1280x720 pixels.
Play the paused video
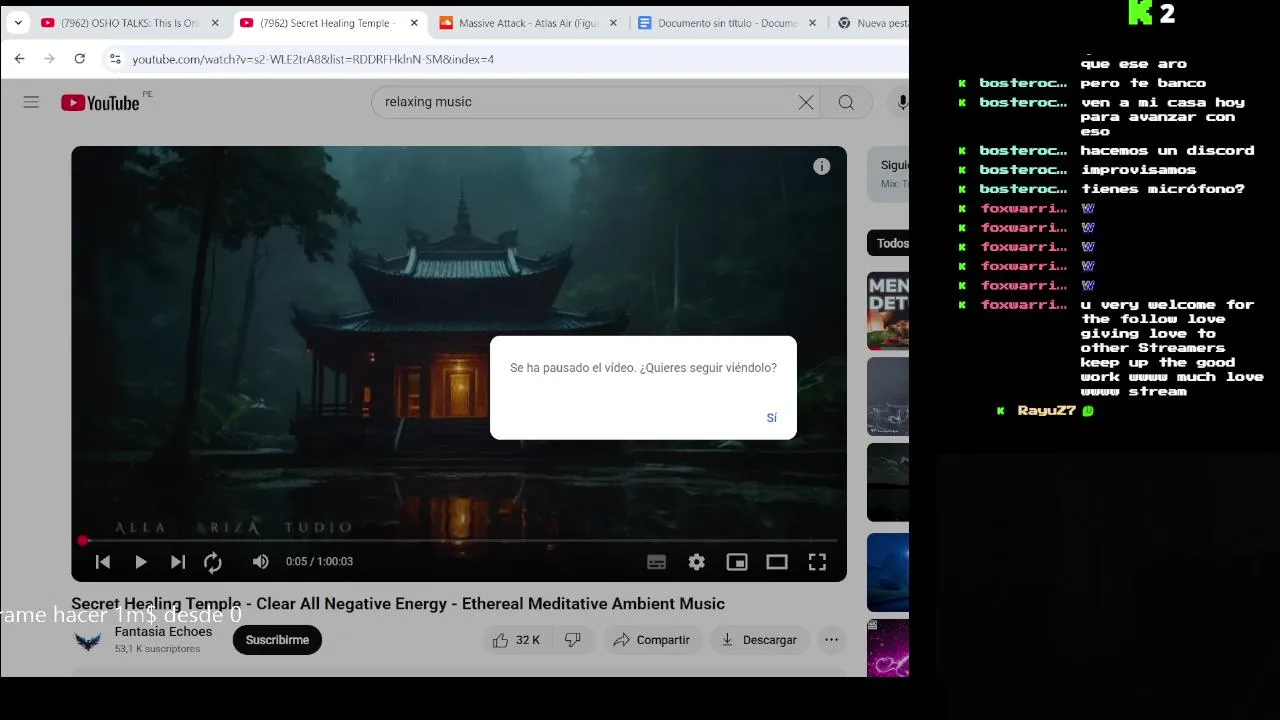(141, 562)
